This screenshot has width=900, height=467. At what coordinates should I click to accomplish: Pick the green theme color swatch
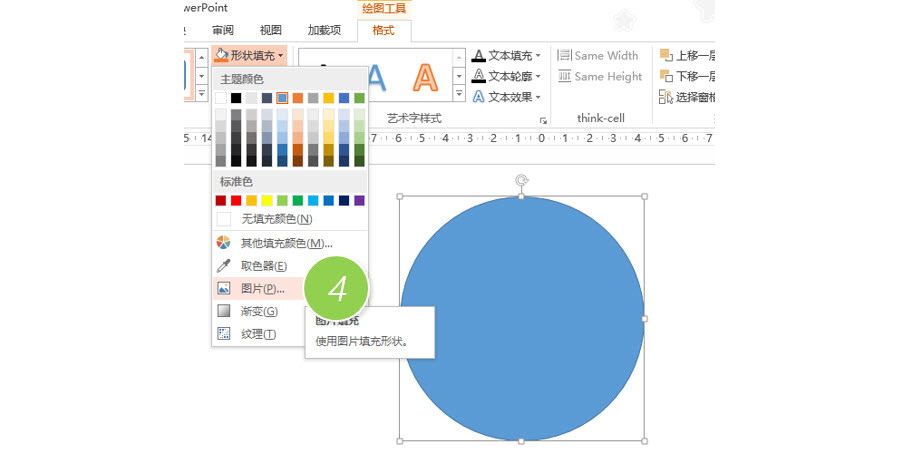tap(359, 98)
